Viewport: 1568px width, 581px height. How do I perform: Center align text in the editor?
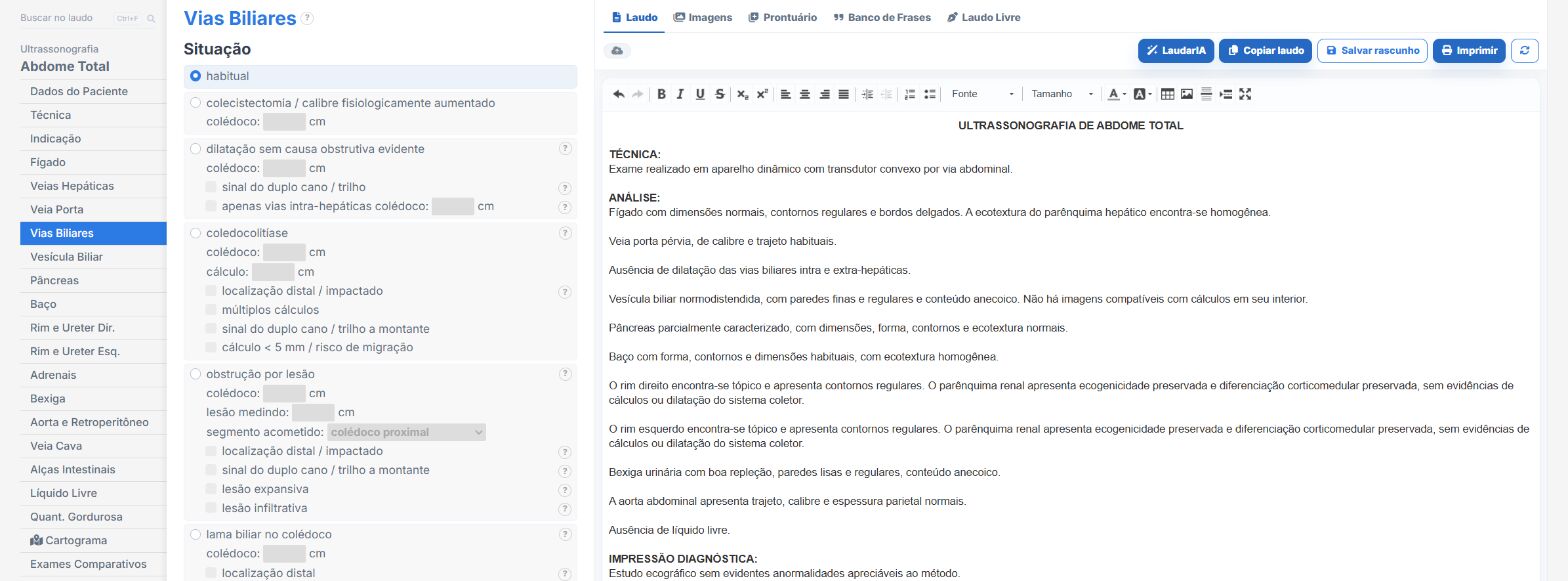point(805,94)
